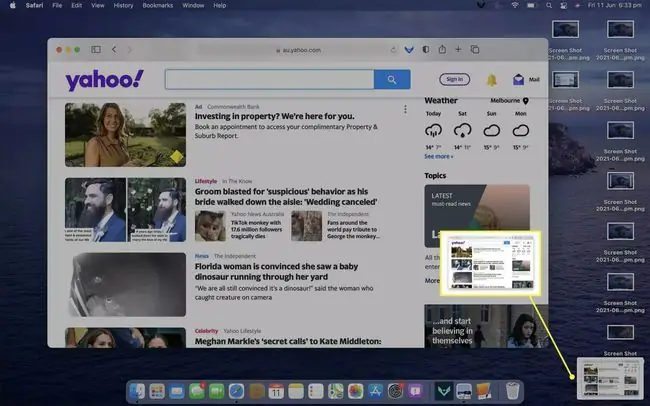This screenshot has height=406, width=650.
Task: Open Launchpad from the Dock
Action: 157,391
